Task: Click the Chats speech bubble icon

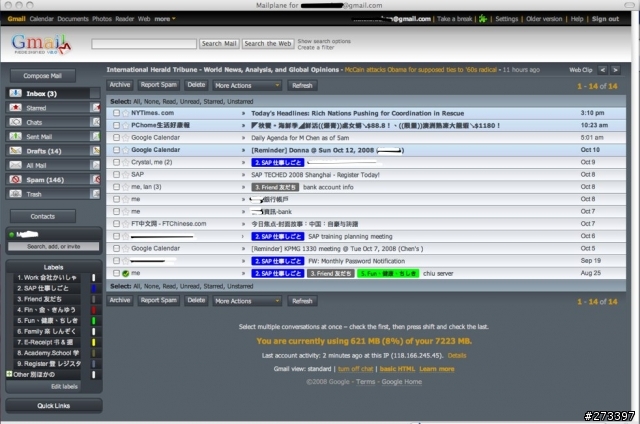Action: [16, 122]
